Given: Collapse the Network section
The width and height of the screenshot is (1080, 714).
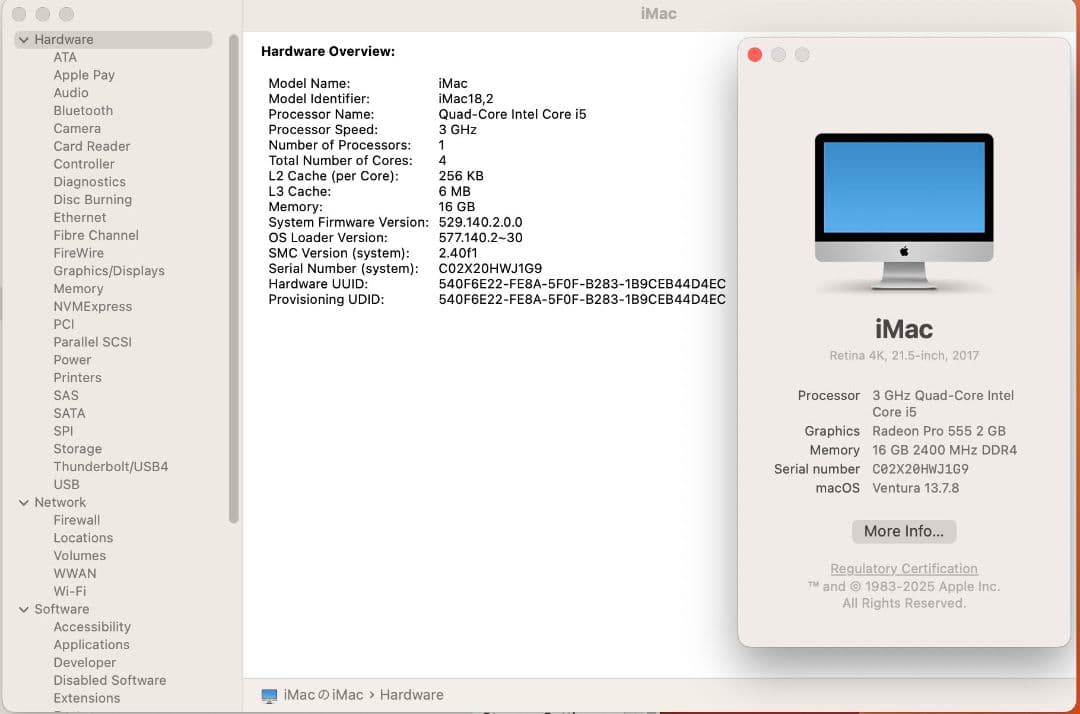Looking at the screenshot, I should tap(23, 502).
